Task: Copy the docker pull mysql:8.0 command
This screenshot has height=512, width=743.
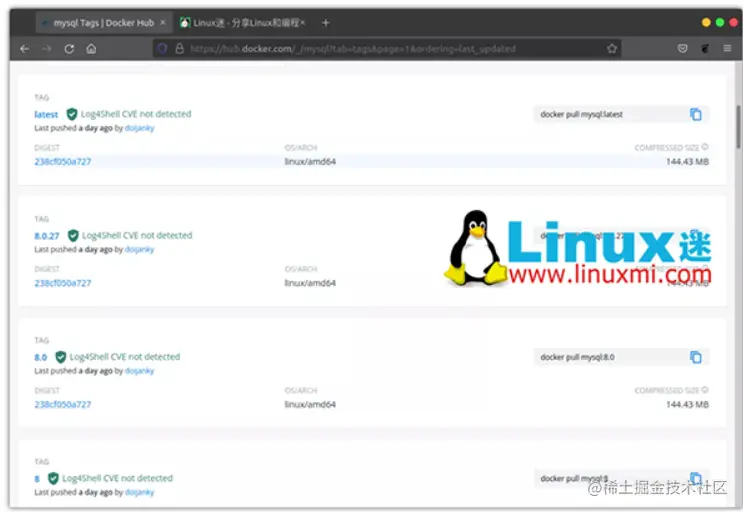Action: [x=695, y=357]
